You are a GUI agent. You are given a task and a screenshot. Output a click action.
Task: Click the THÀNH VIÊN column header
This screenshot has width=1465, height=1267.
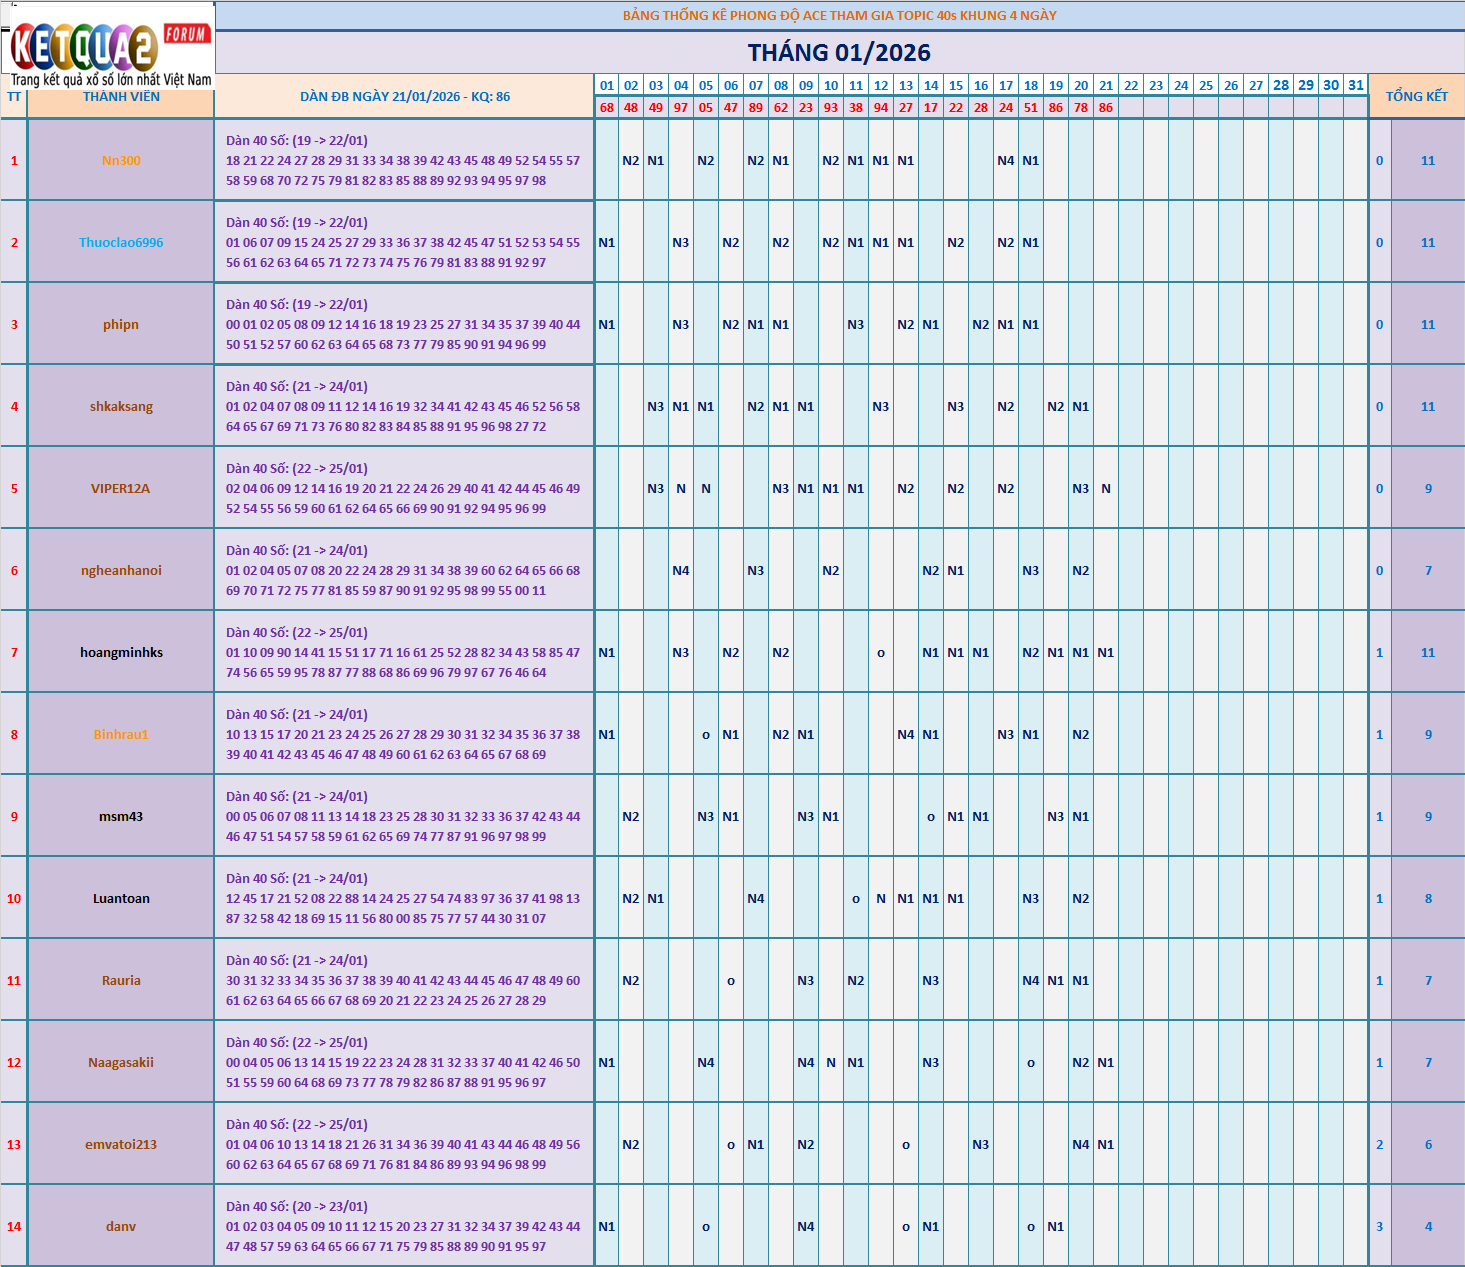[121, 97]
